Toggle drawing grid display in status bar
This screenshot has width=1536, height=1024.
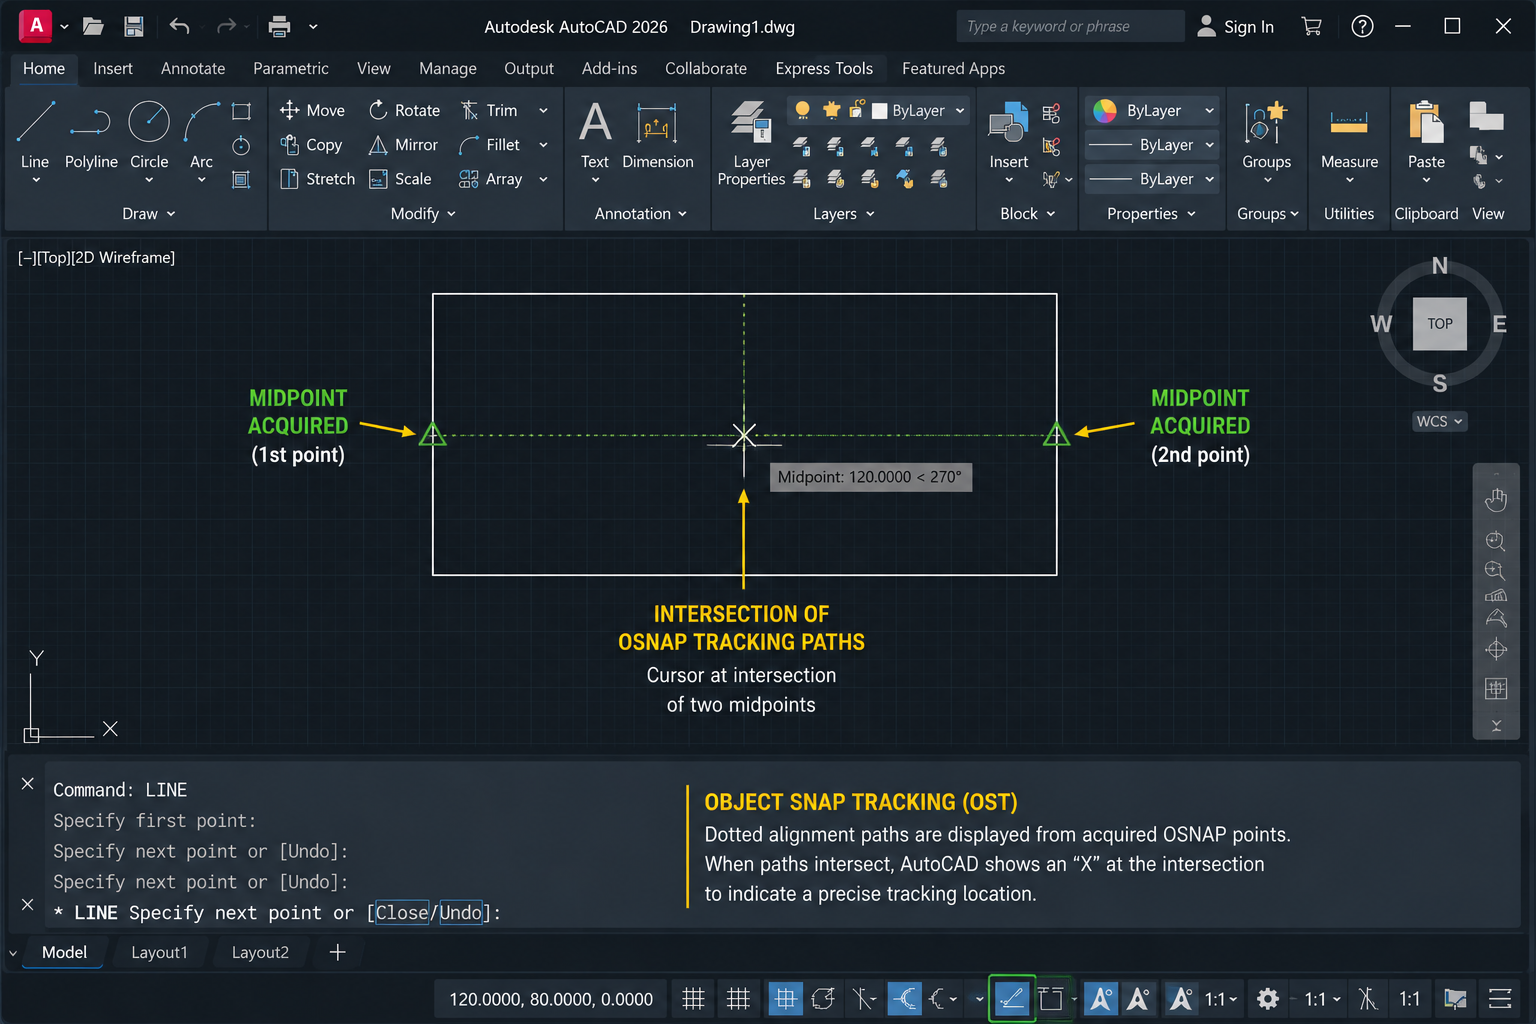click(693, 998)
